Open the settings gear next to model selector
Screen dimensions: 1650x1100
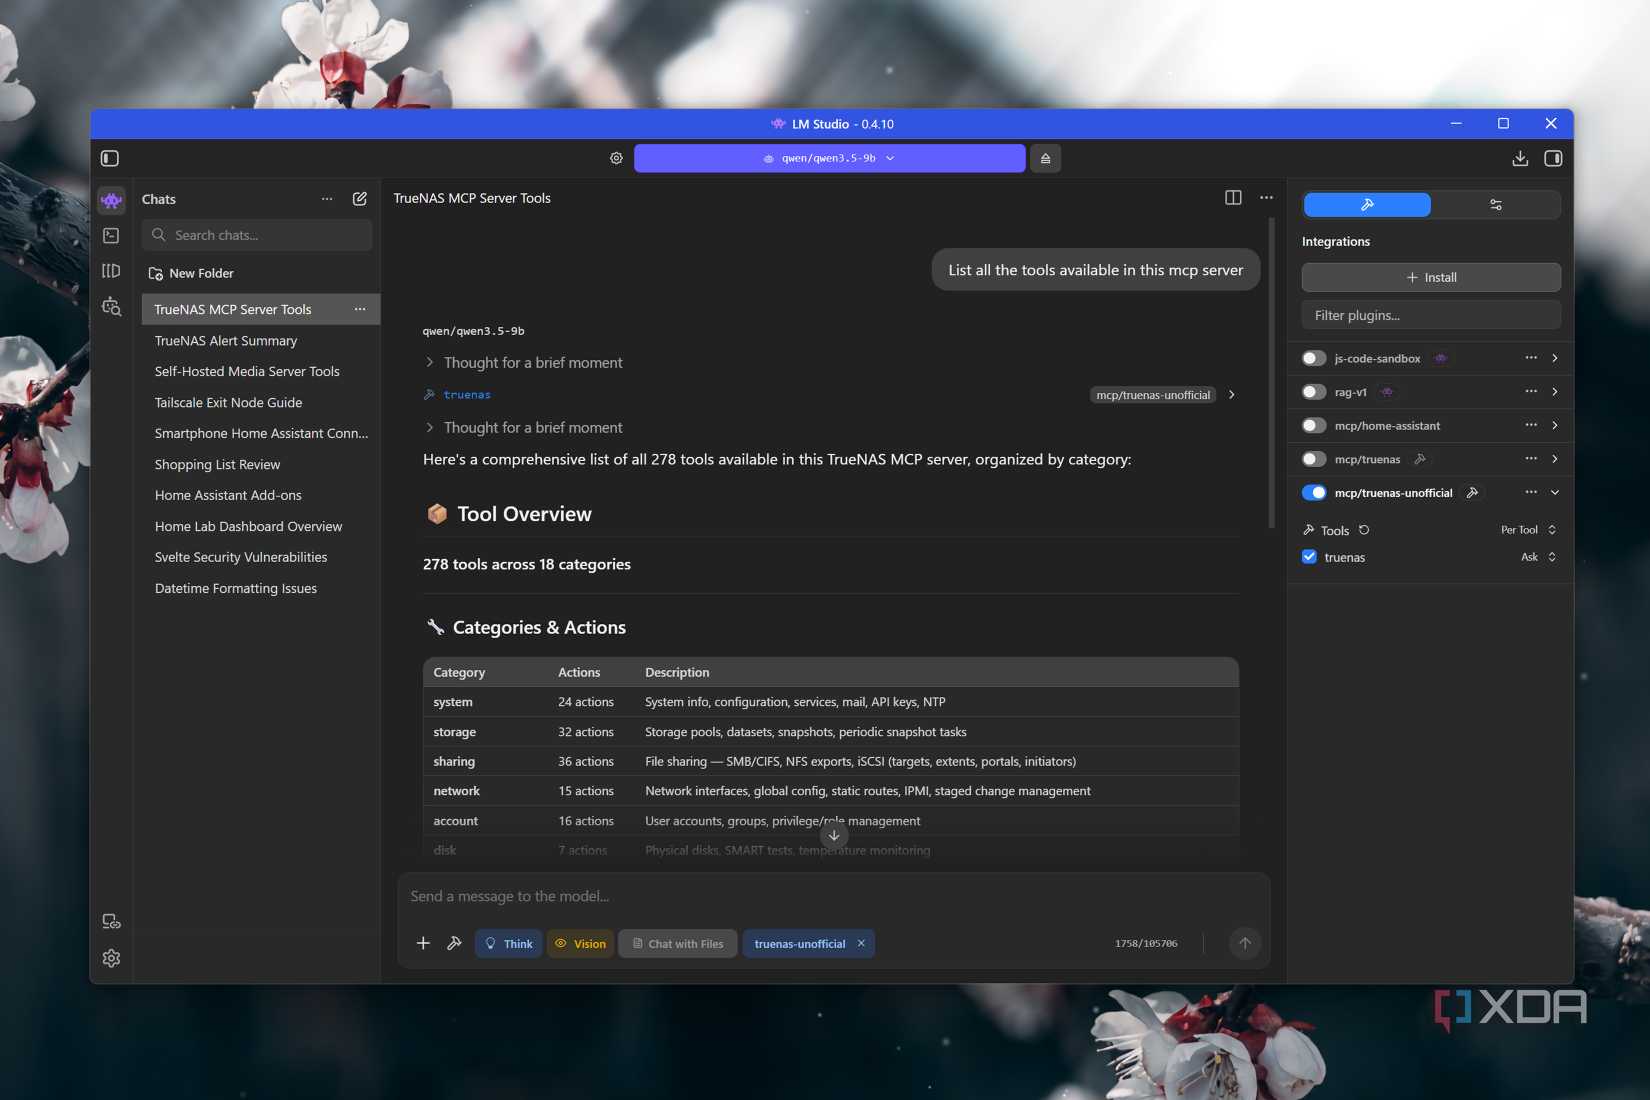(616, 158)
